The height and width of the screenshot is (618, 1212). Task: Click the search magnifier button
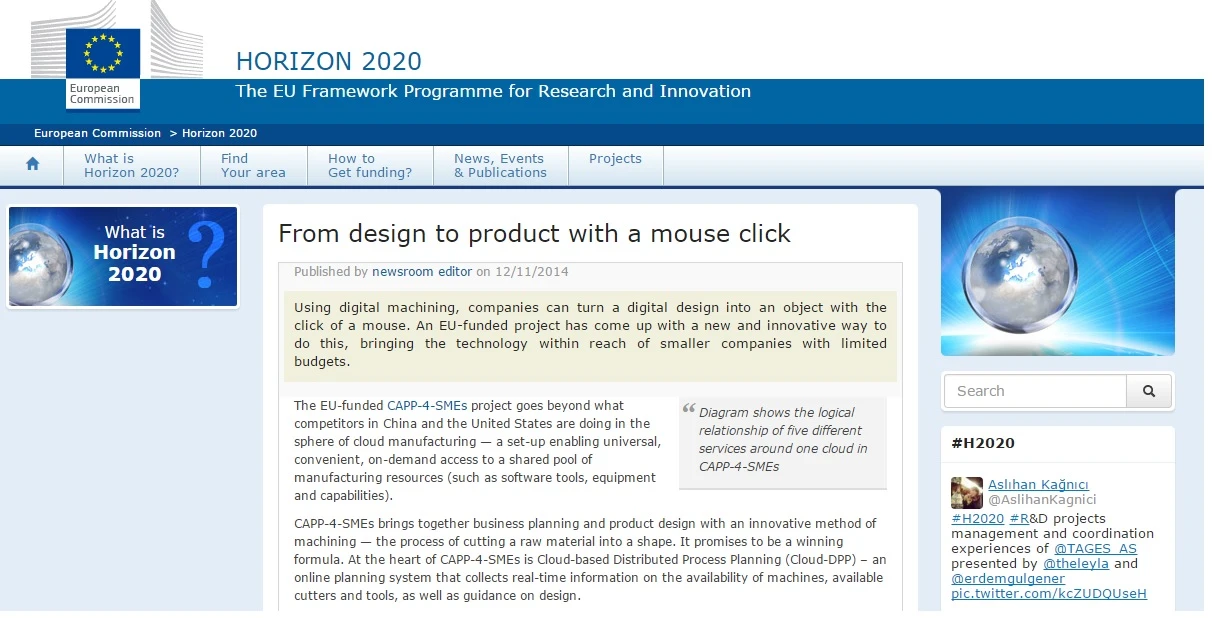click(1149, 391)
